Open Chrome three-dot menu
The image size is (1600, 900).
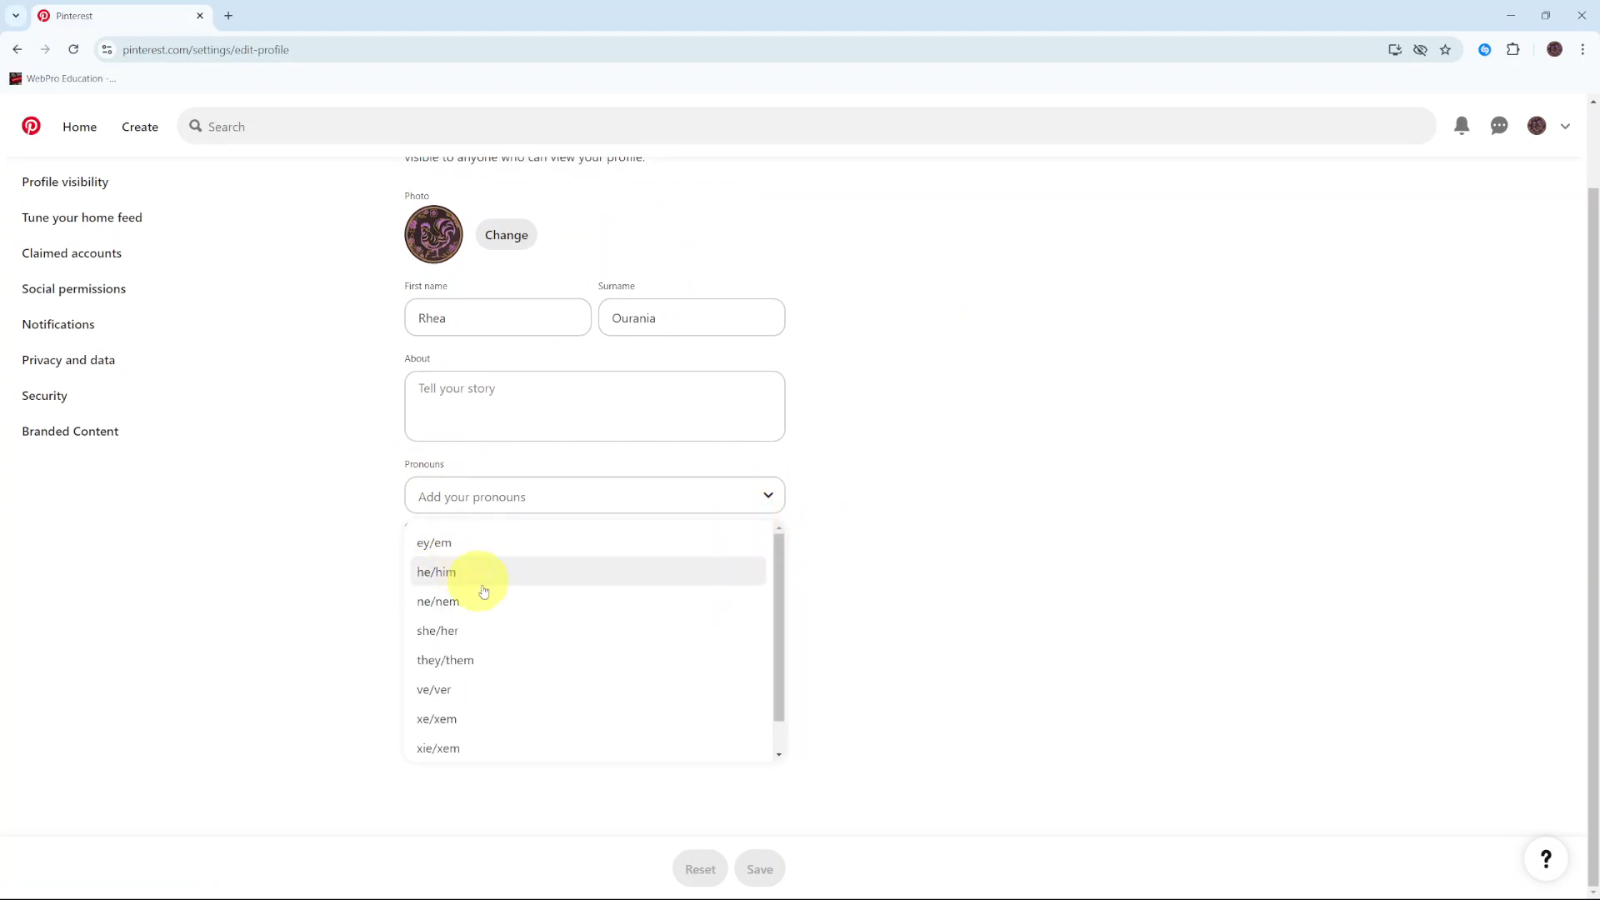pyautogui.click(x=1582, y=49)
